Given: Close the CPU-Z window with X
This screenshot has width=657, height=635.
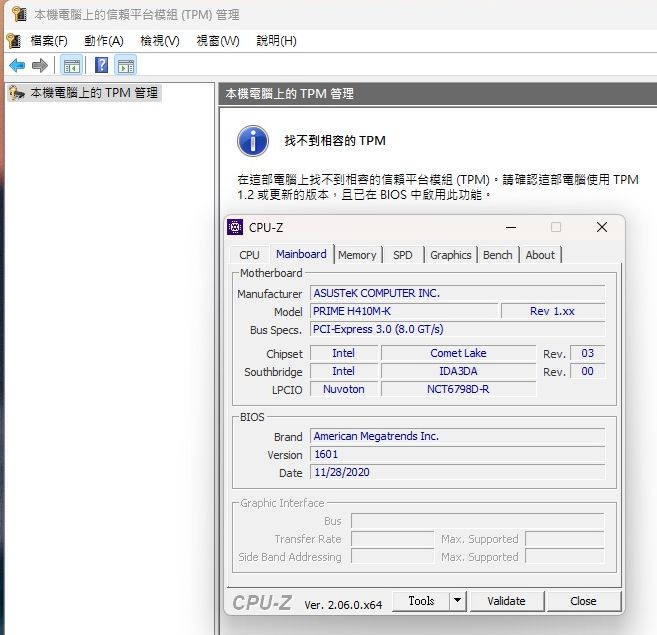Looking at the screenshot, I should [x=602, y=227].
